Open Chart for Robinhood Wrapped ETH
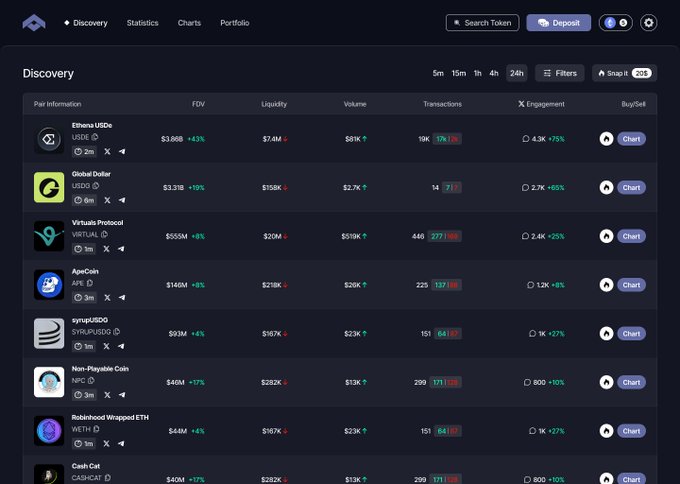 pos(631,431)
